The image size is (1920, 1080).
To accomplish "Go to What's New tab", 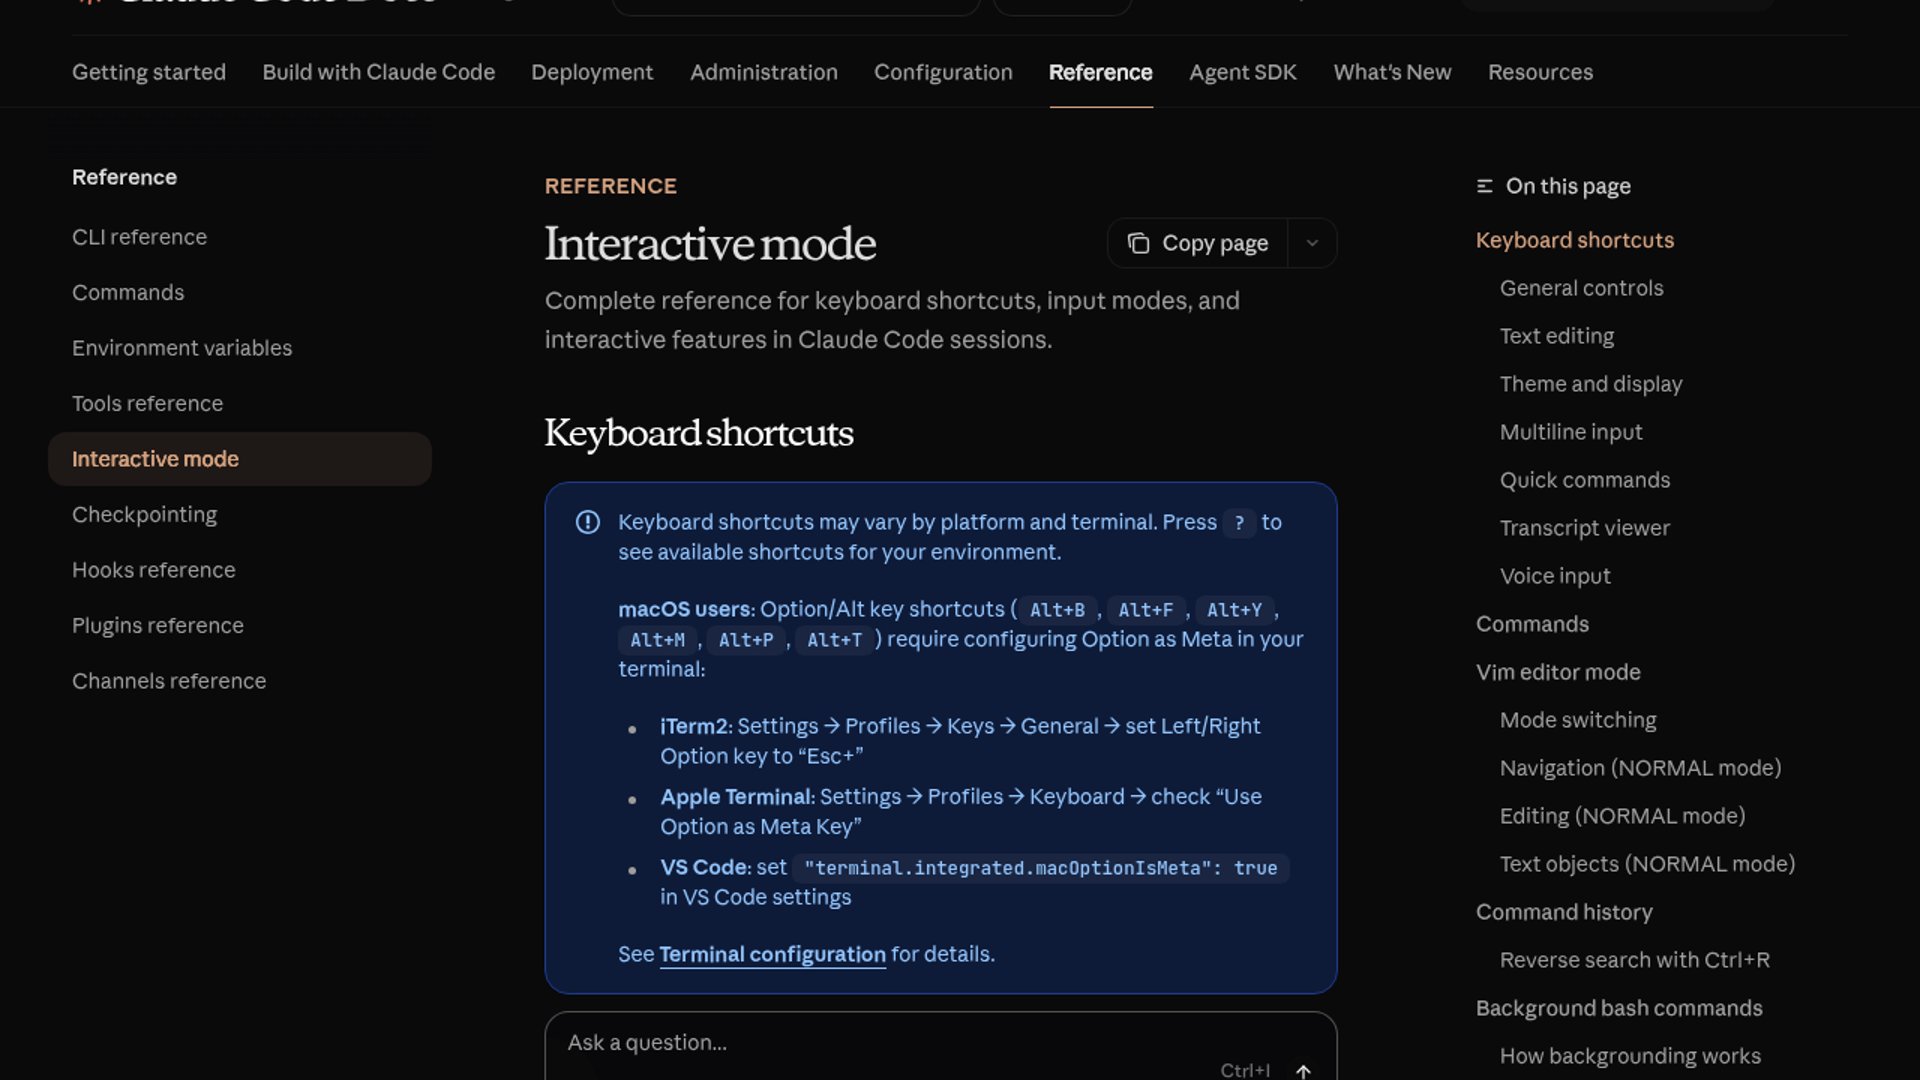I will 1391,72.
